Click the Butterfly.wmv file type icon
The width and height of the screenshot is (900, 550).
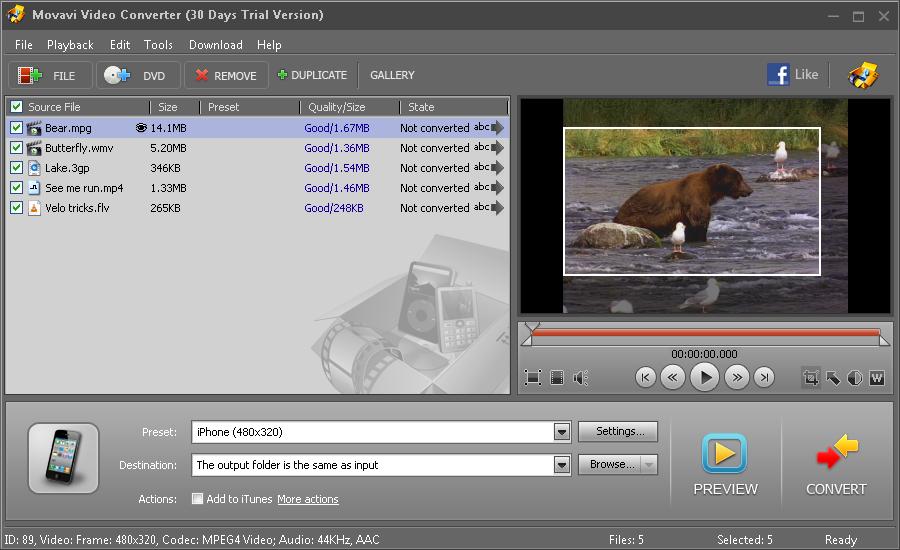point(34,148)
